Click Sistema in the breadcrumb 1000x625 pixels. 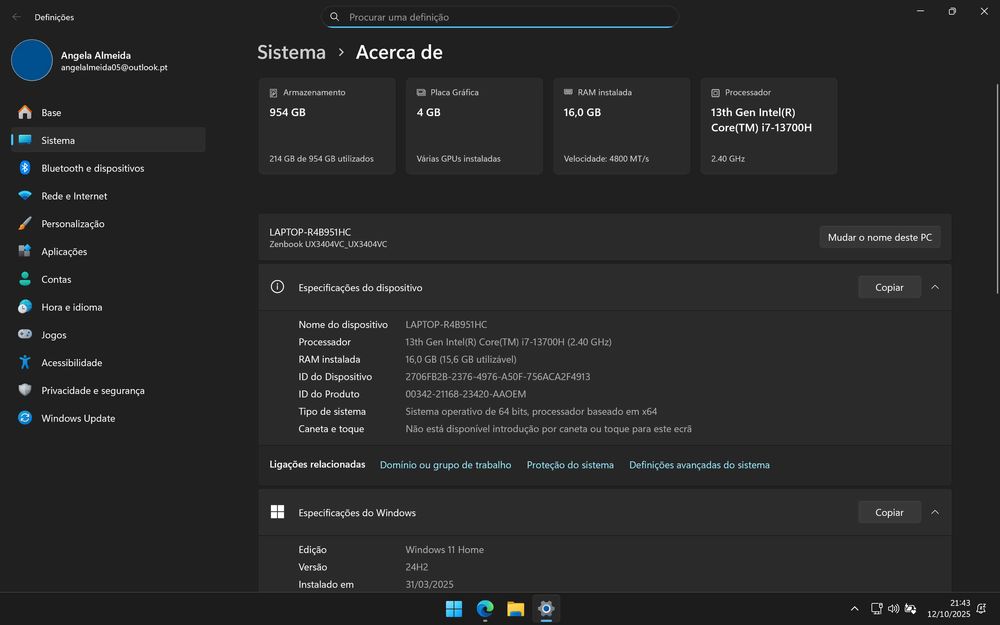coord(291,52)
